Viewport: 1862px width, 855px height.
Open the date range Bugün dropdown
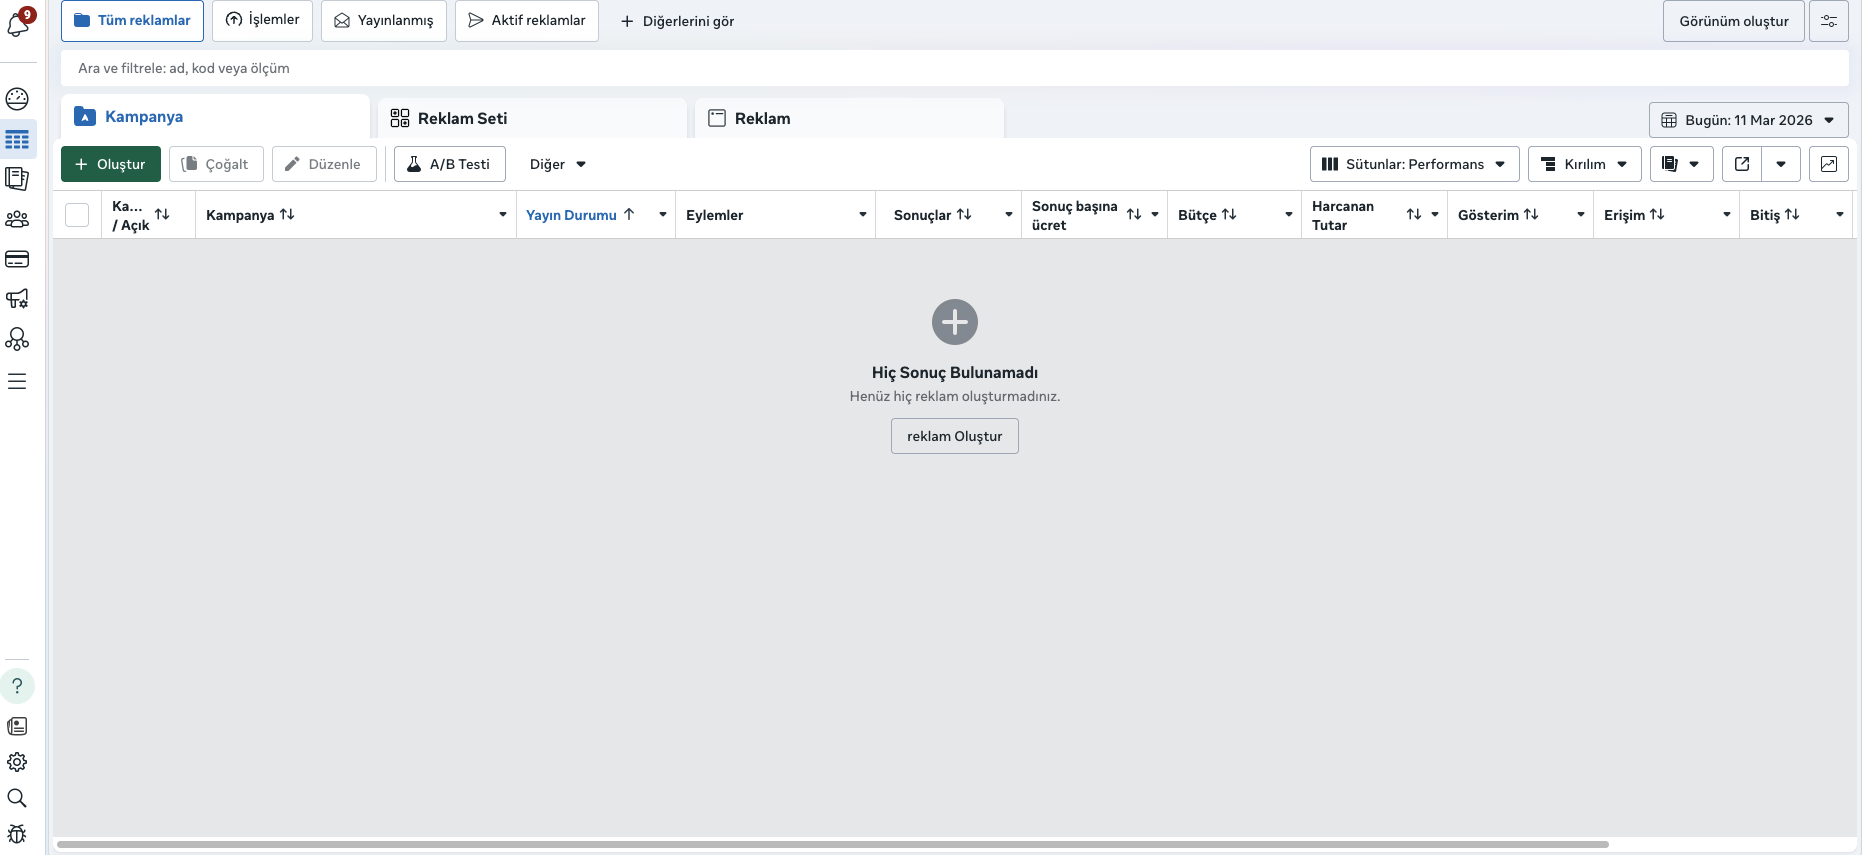pos(1748,120)
